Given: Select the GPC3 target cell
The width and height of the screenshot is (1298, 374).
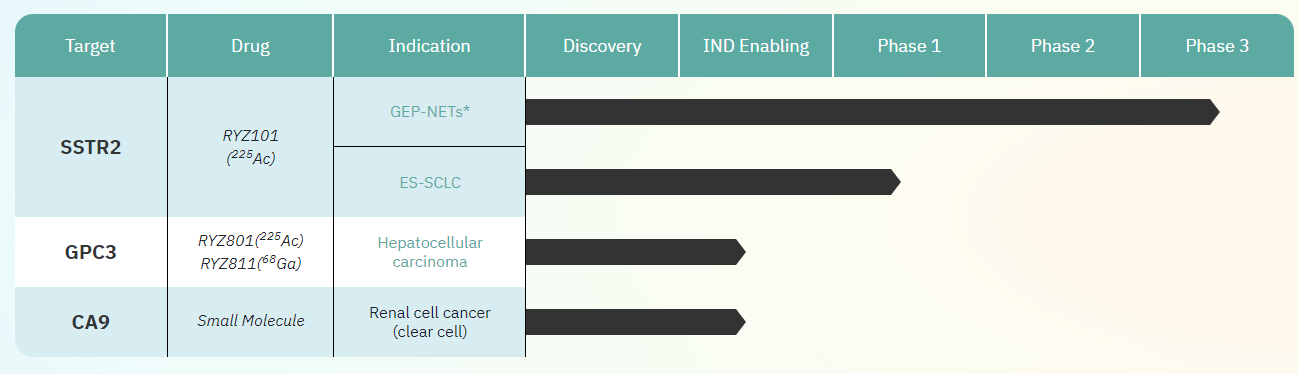Looking at the screenshot, I should [91, 252].
